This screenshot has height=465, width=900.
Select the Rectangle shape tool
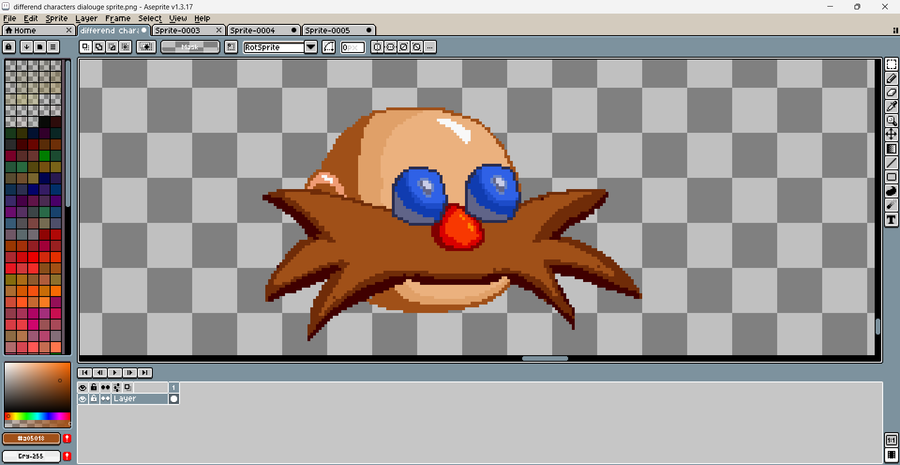pyautogui.click(x=891, y=177)
